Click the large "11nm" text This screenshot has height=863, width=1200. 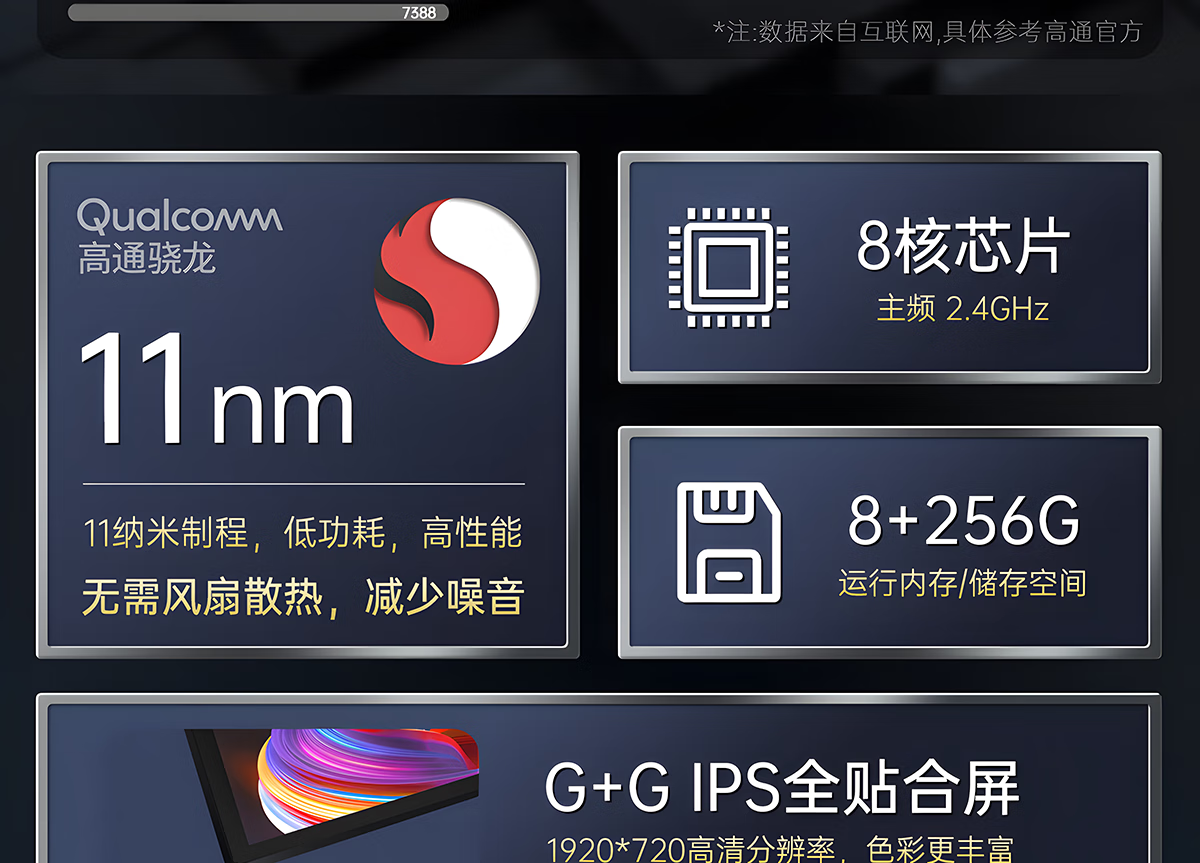[x=217, y=388]
